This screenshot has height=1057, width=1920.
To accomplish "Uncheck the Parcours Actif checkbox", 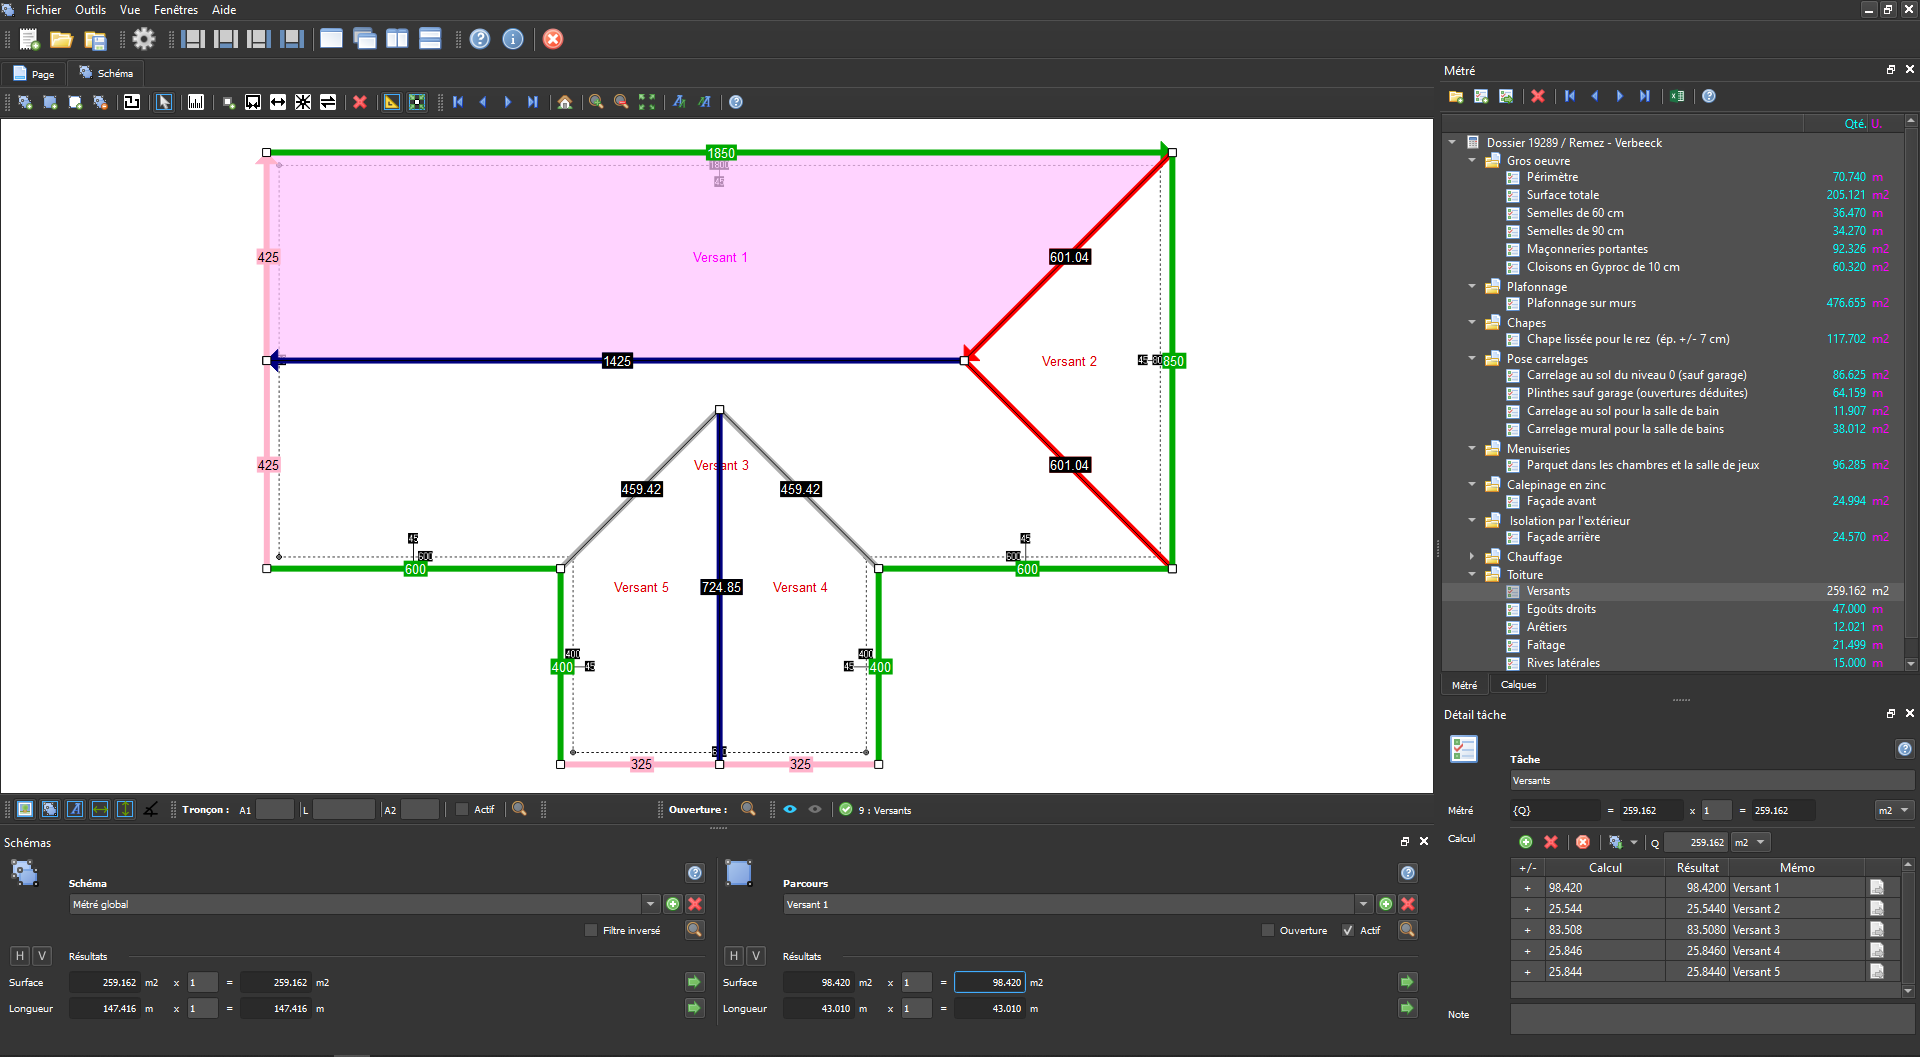I will click(1348, 930).
